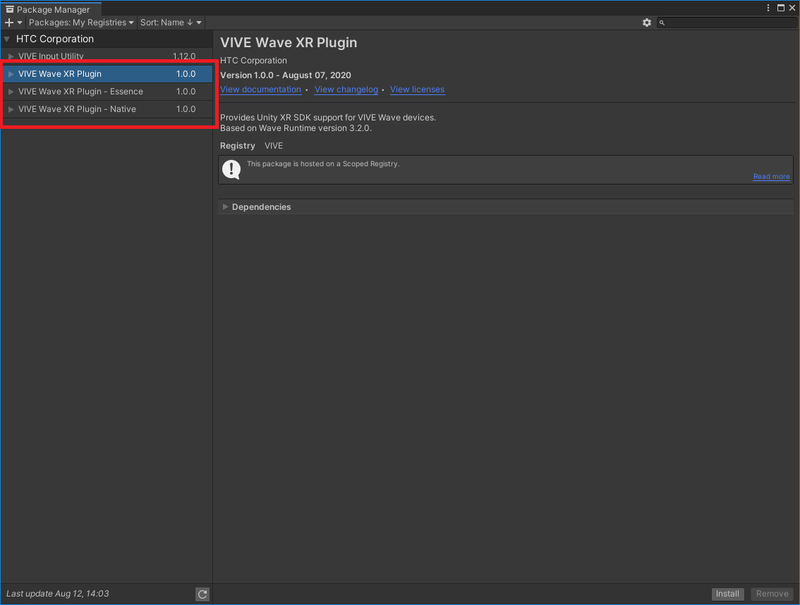Viewport: 800px width, 605px height.
Task: Click the Read more link
Action: [x=771, y=177]
